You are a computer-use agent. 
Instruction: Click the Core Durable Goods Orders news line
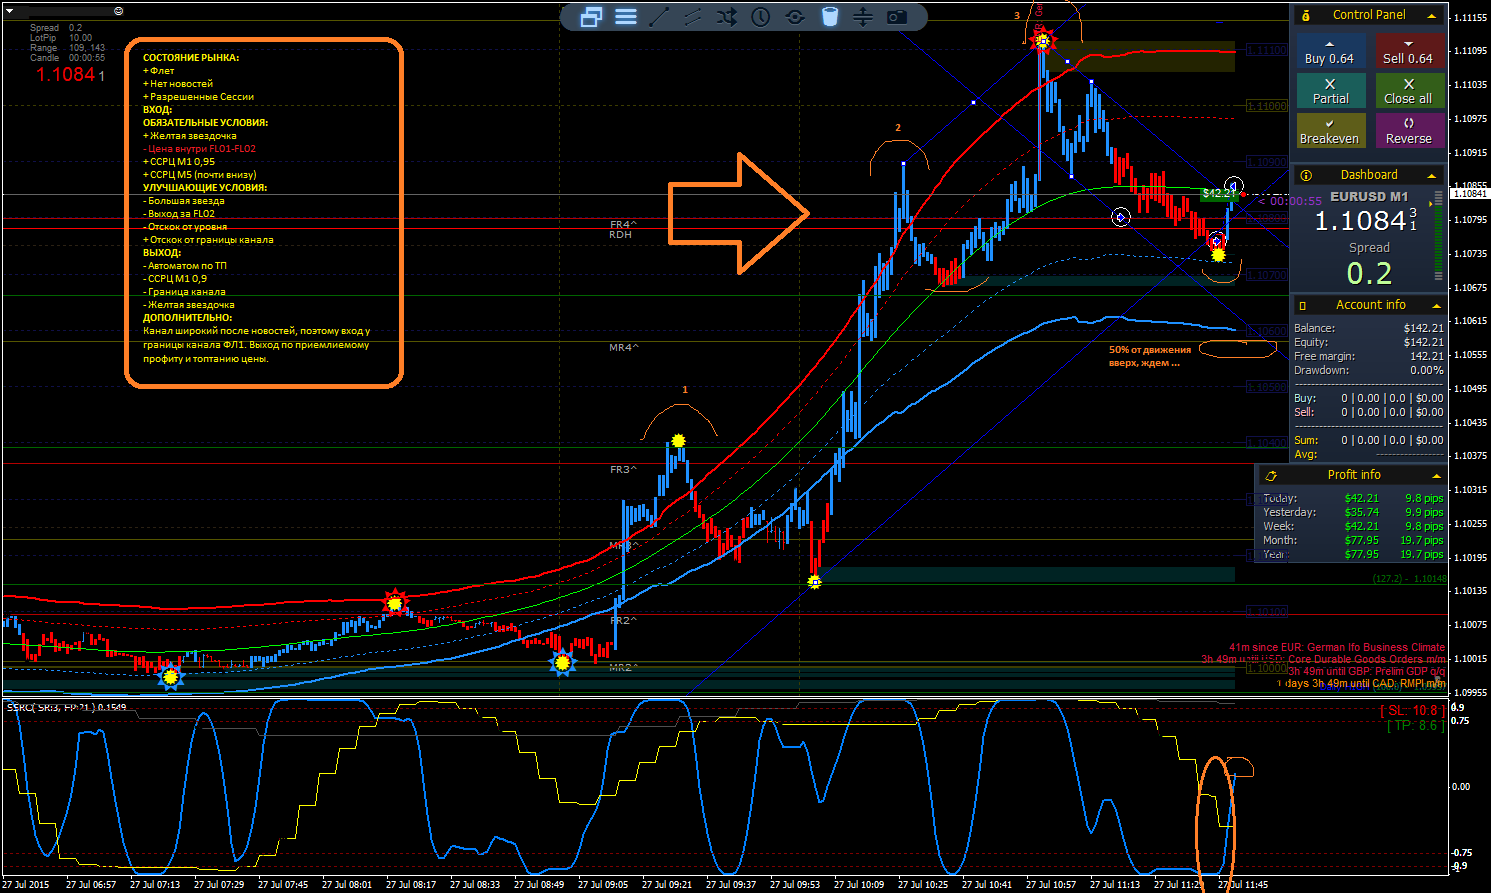pyautogui.click(x=1323, y=660)
